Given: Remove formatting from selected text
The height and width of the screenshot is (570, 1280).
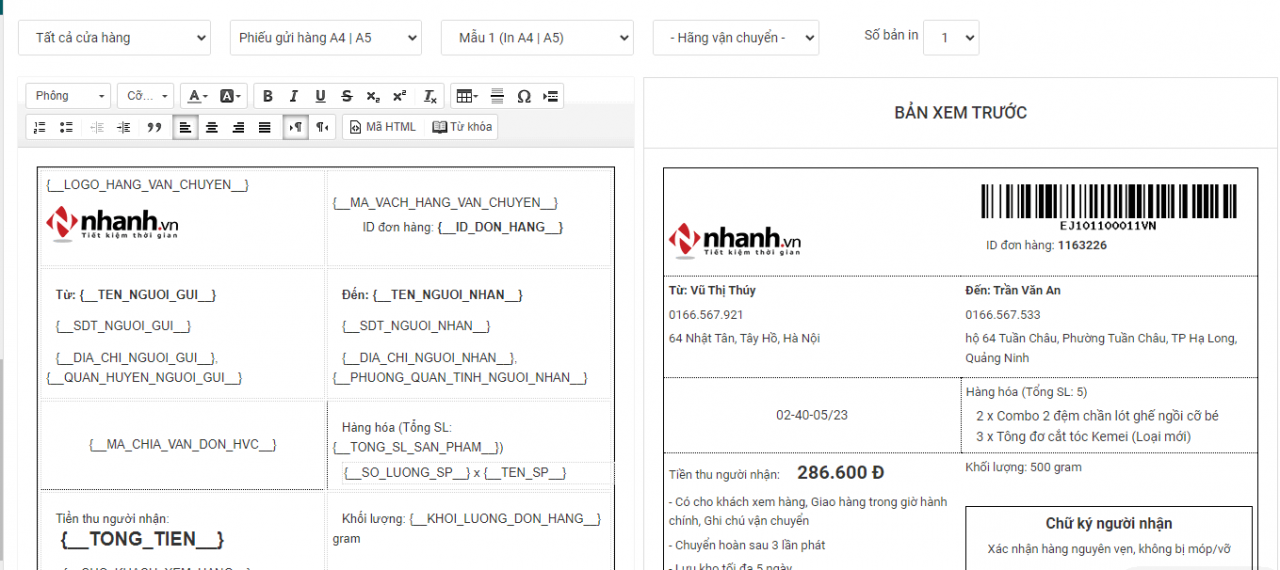Looking at the screenshot, I should click(x=429, y=96).
